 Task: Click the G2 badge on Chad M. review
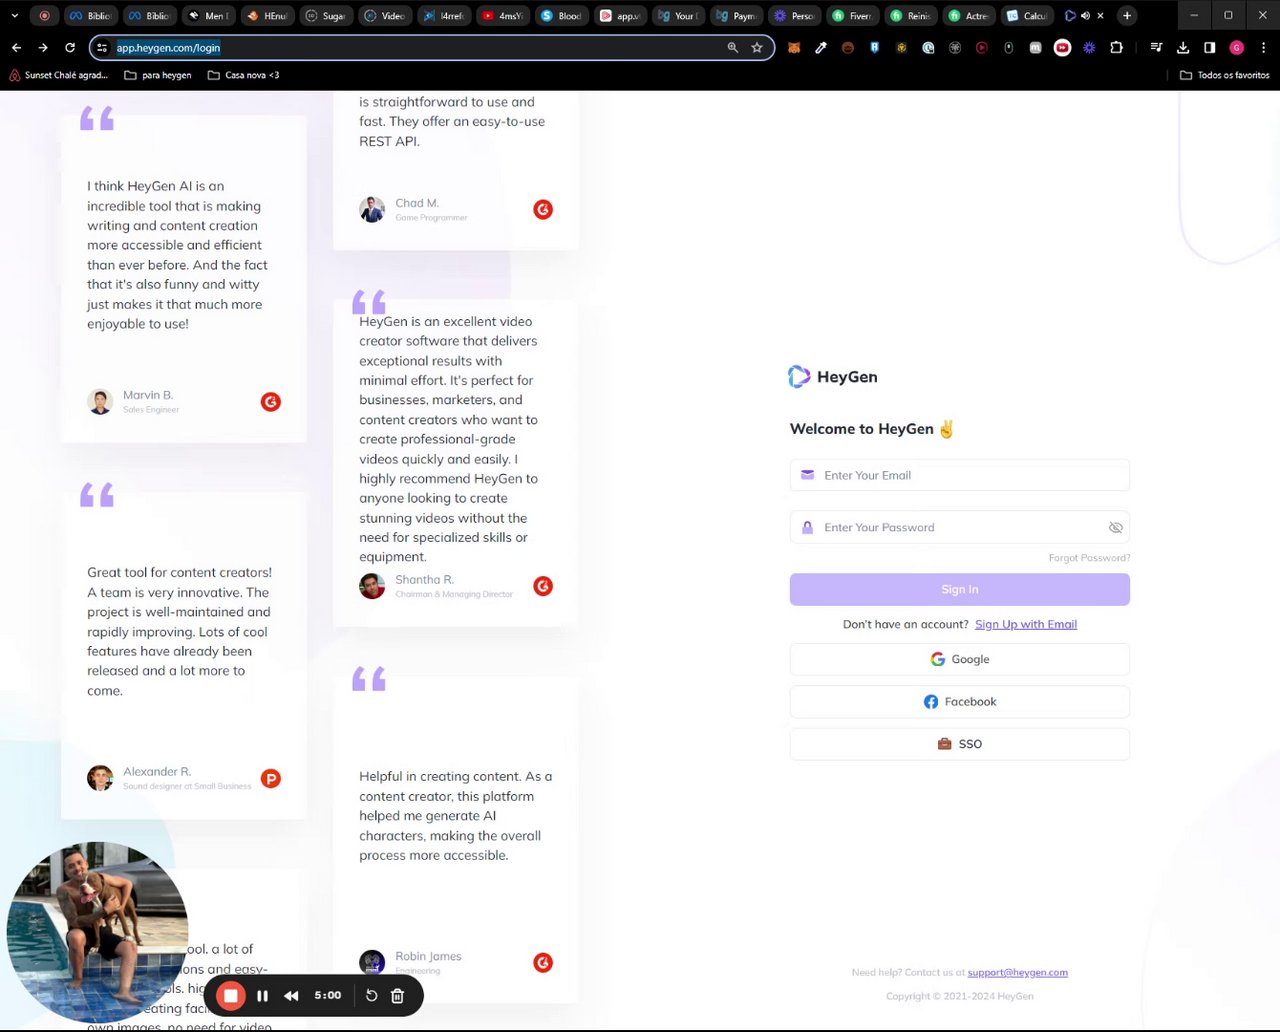[543, 209]
